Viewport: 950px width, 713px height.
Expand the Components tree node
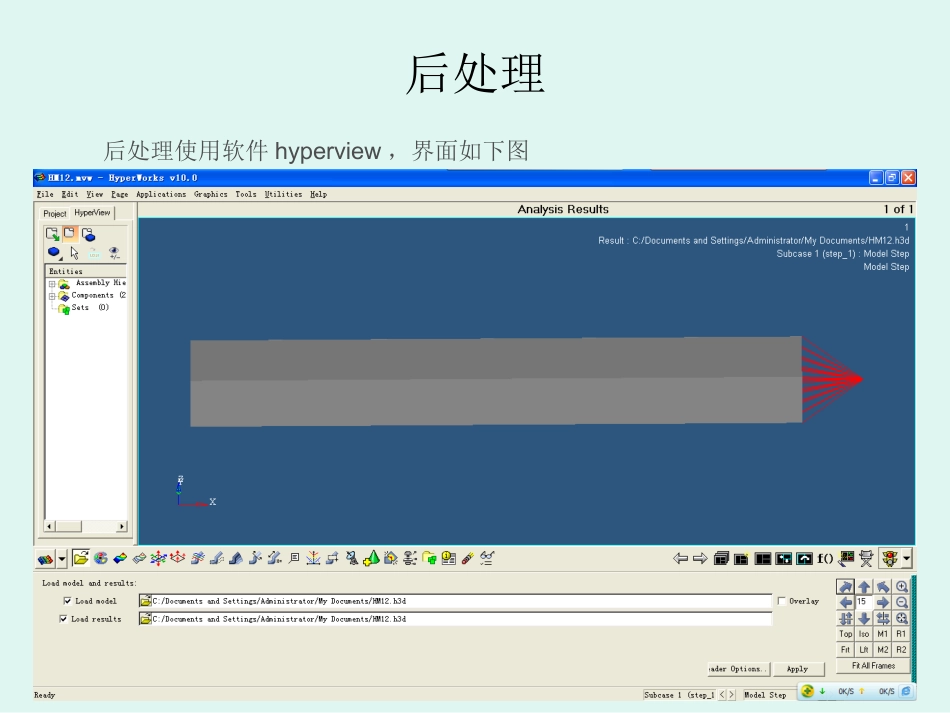coord(52,296)
